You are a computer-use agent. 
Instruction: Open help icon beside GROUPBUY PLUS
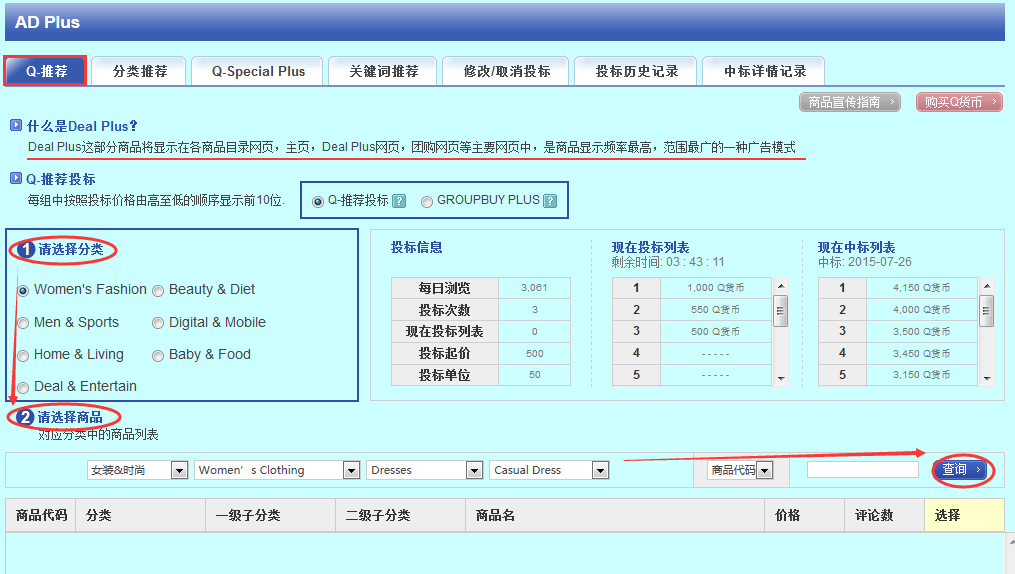(550, 201)
